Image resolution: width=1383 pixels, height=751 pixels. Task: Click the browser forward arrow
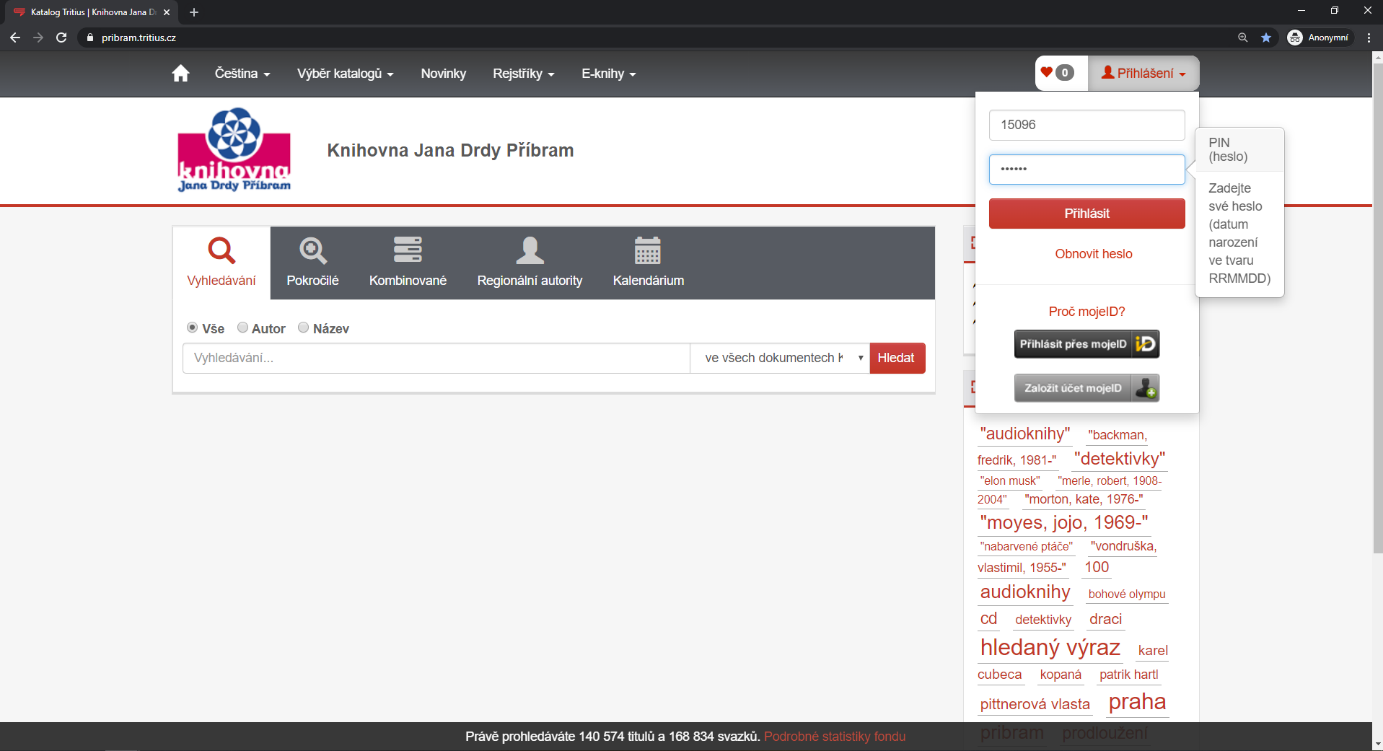[x=38, y=37]
